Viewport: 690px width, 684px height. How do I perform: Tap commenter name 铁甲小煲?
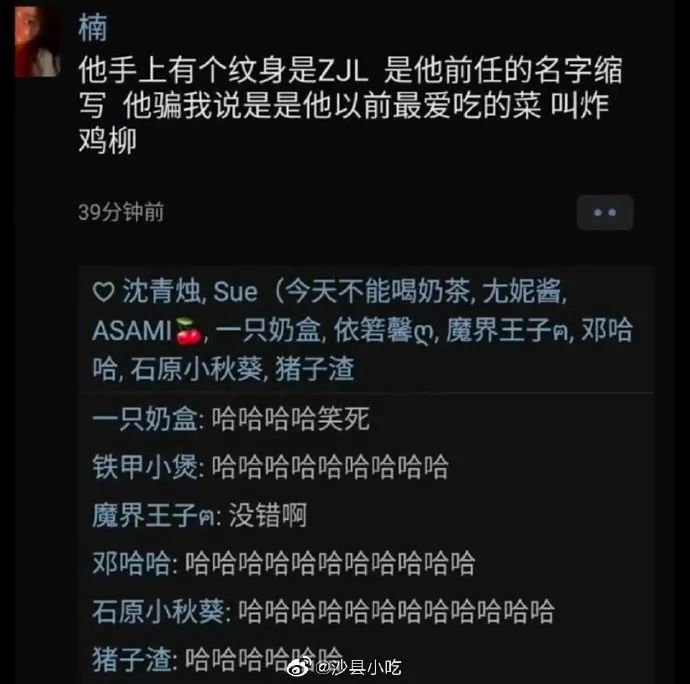click(145, 467)
